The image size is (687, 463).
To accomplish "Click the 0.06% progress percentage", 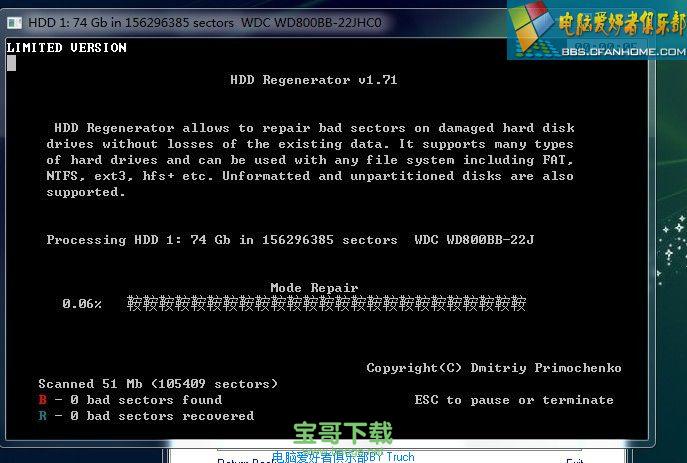I will [82, 304].
